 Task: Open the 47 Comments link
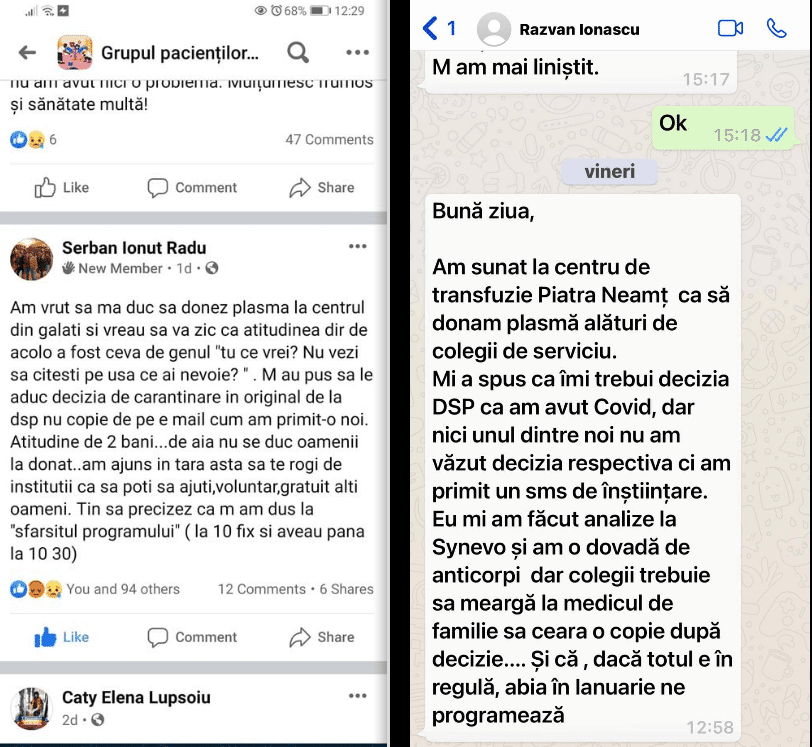click(x=329, y=139)
